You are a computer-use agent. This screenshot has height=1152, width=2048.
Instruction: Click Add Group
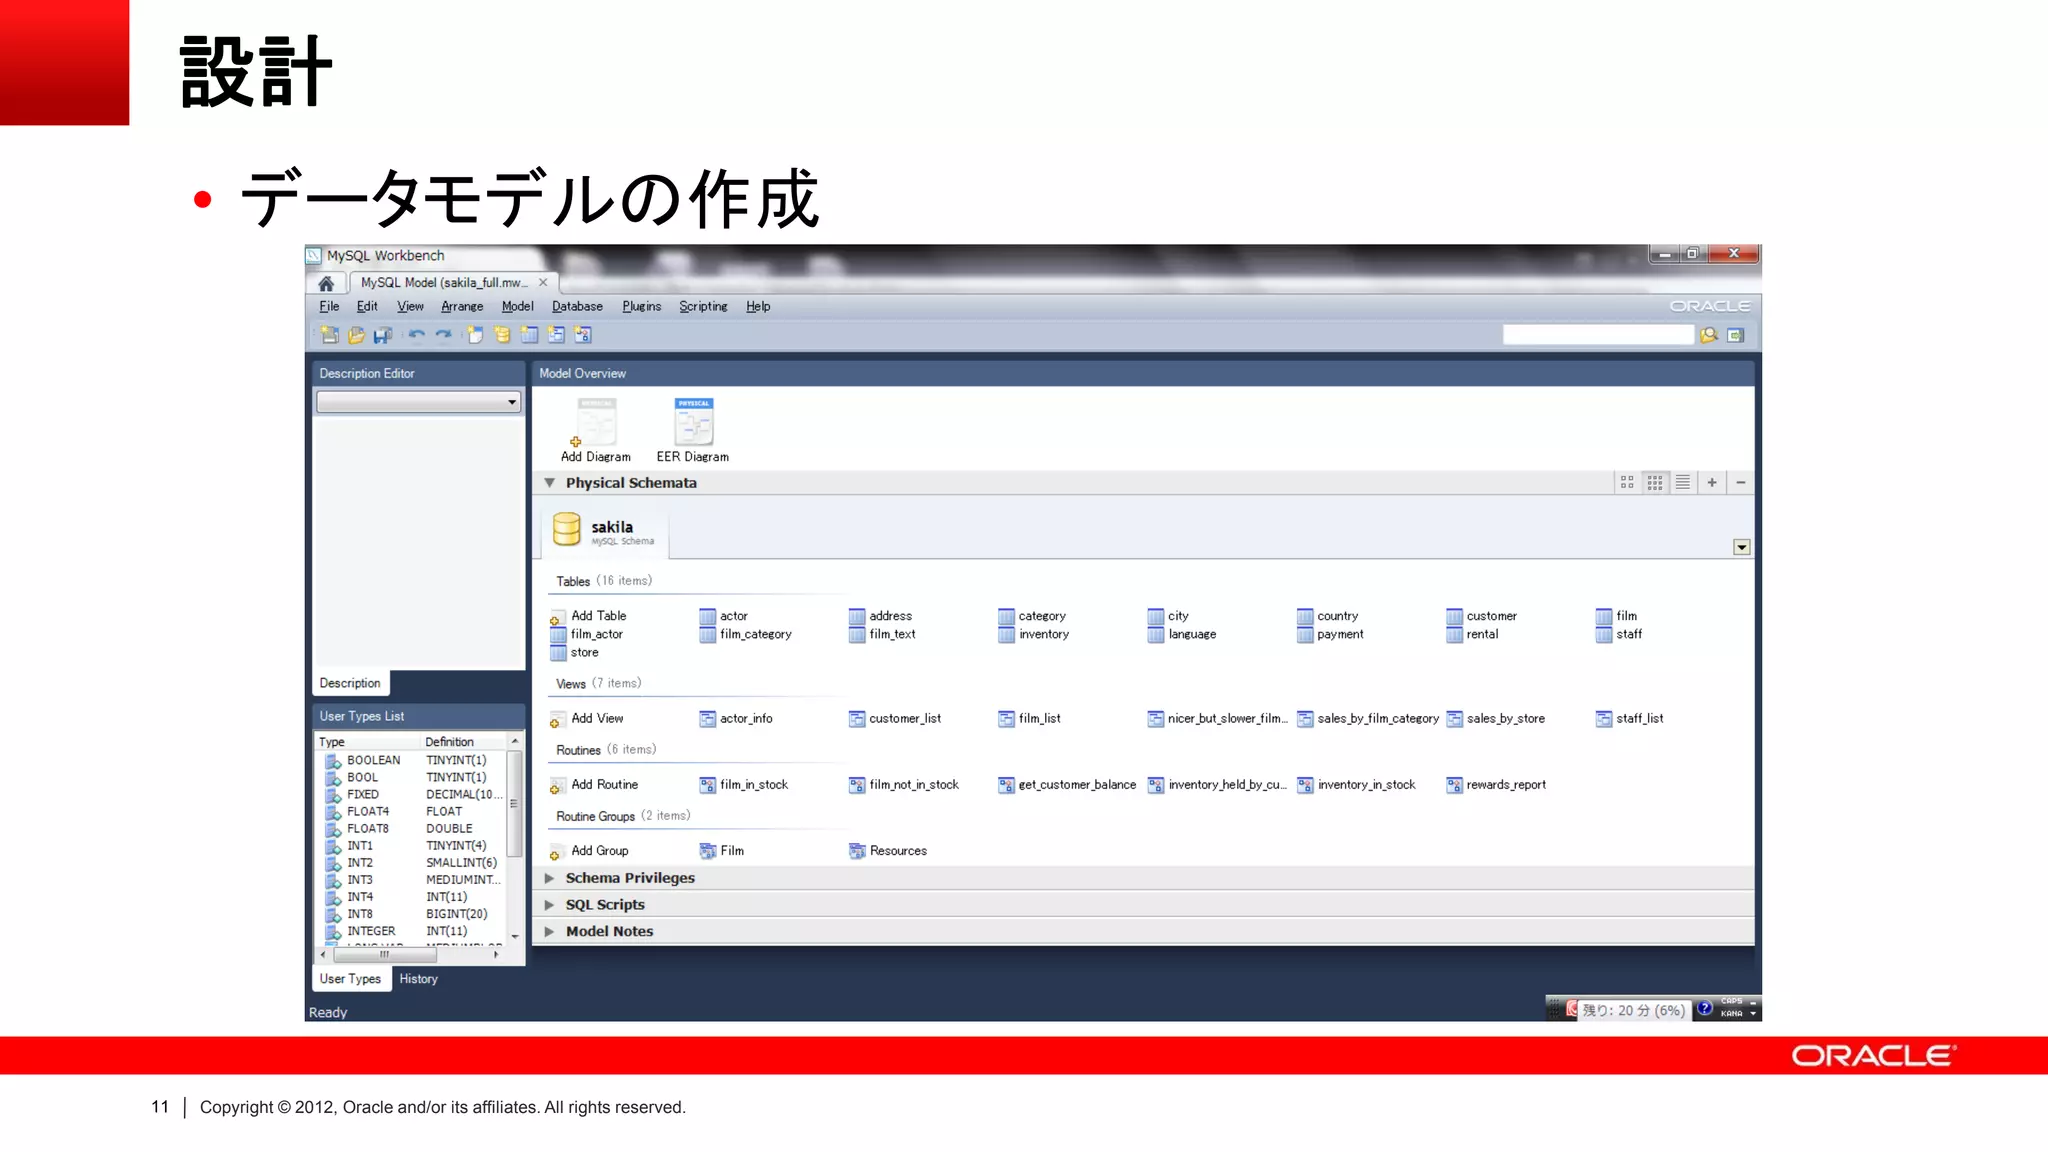[x=589, y=851]
